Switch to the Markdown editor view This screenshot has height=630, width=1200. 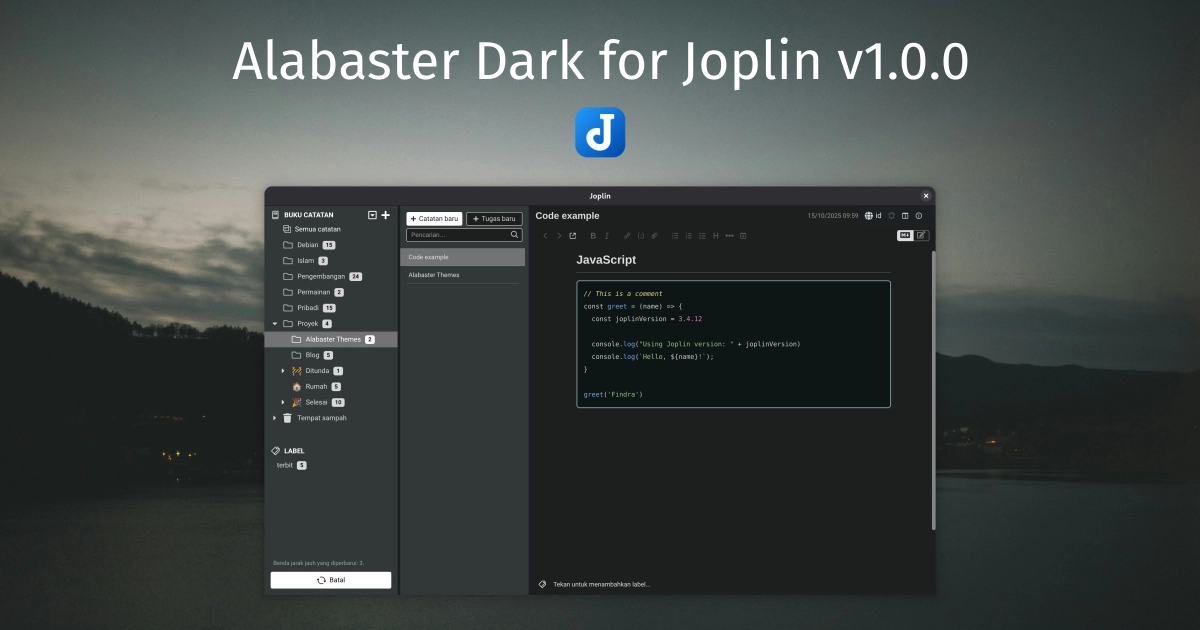tap(905, 235)
